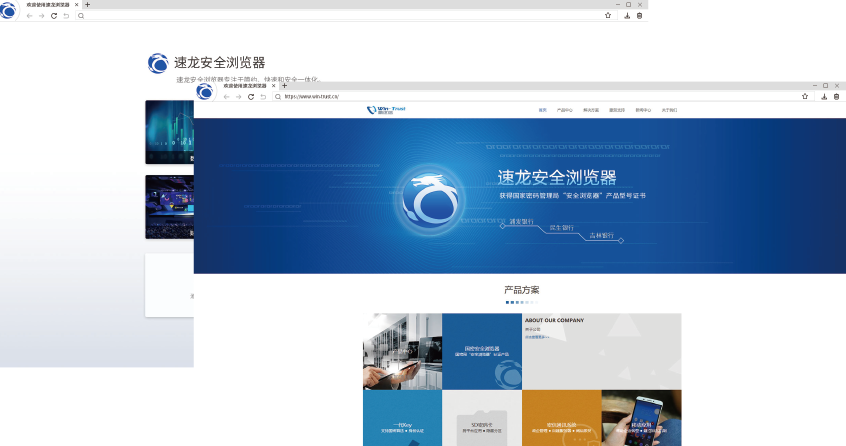Close the tab in the rear browser window
This screenshot has width=846, height=446.
[x=77, y=4]
